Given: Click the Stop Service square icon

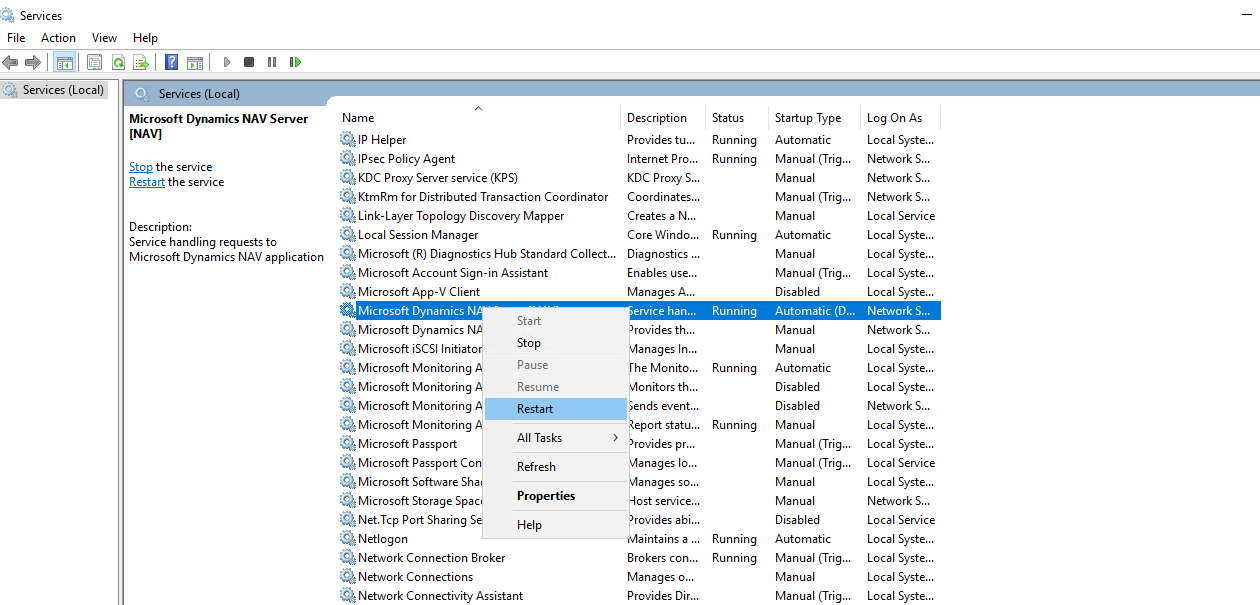Looking at the screenshot, I should click(x=249, y=62).
